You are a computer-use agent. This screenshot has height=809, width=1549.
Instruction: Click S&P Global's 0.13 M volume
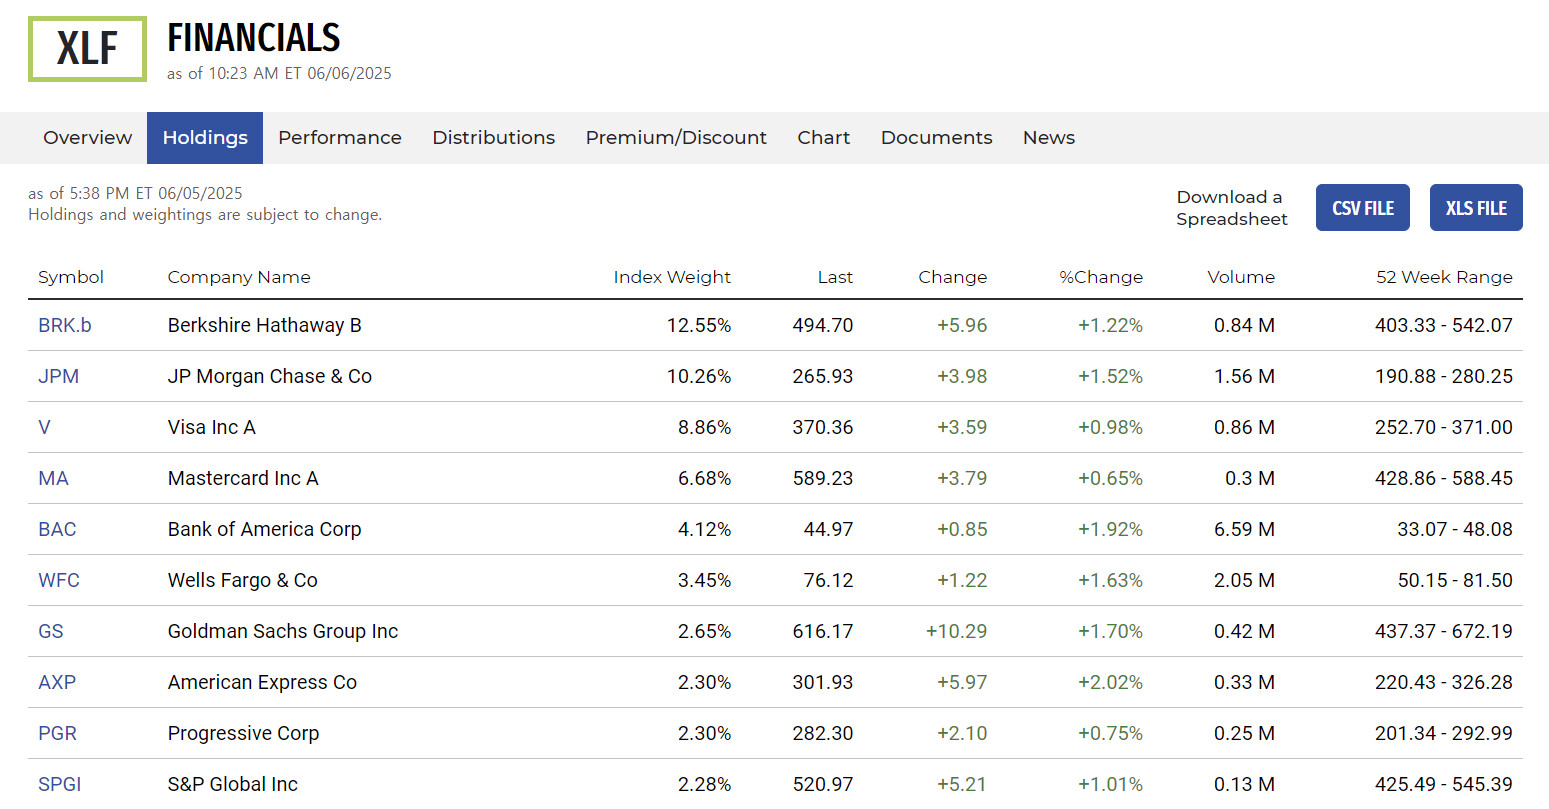click(1244, 785)
